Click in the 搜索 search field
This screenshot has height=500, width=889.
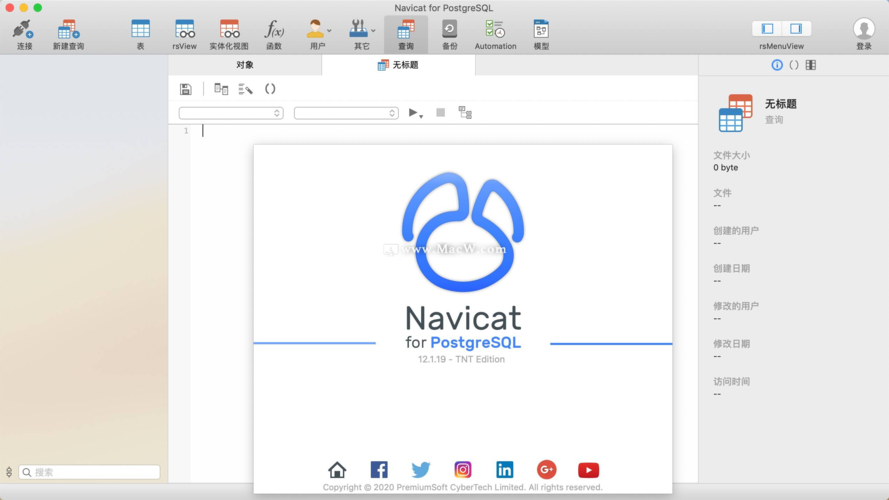click(x=90, y=472)
